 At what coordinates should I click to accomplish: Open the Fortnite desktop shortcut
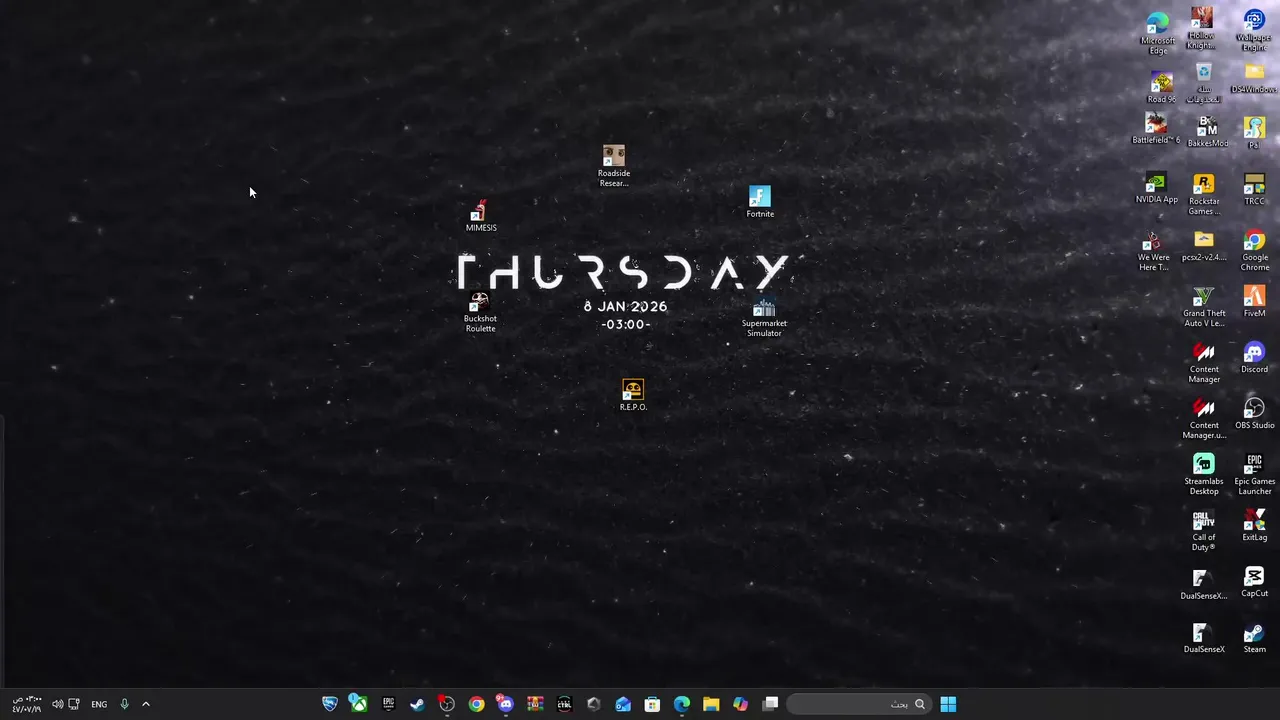760,201
